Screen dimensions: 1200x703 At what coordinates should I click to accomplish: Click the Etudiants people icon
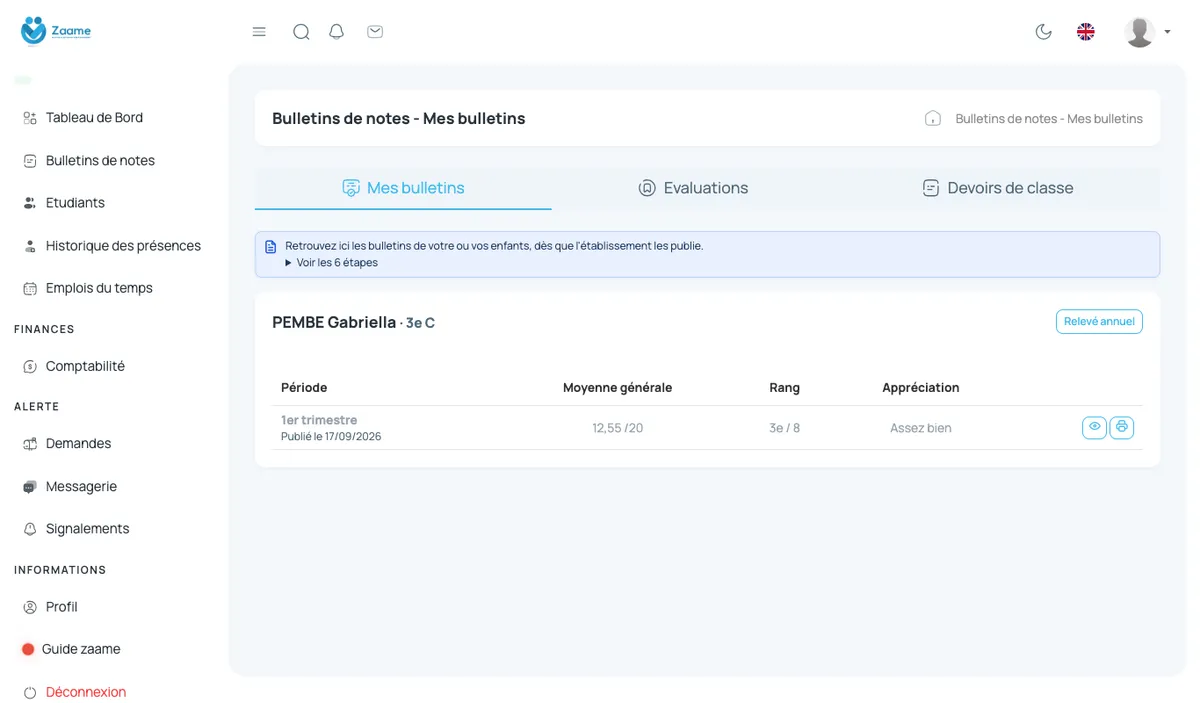tap(30, 203)
